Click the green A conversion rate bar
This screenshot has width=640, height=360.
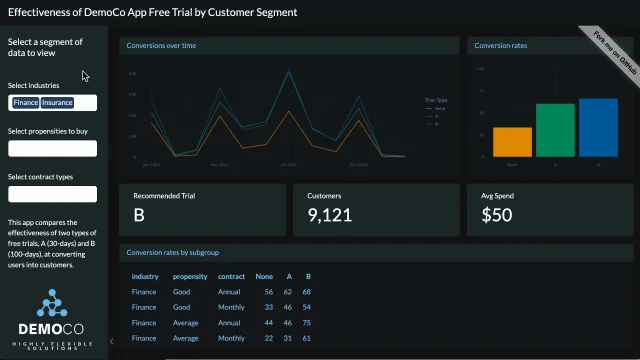(555, 130)
